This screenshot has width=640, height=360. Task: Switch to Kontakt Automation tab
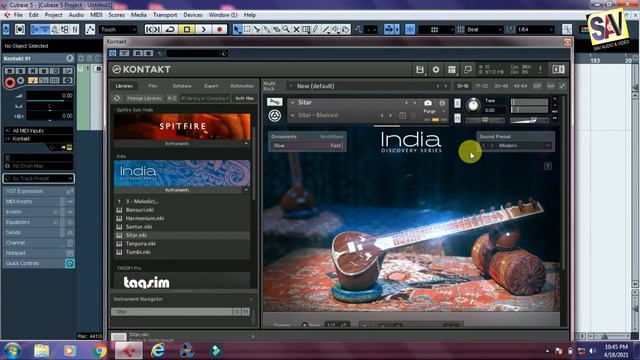click(x=242, y=86)
